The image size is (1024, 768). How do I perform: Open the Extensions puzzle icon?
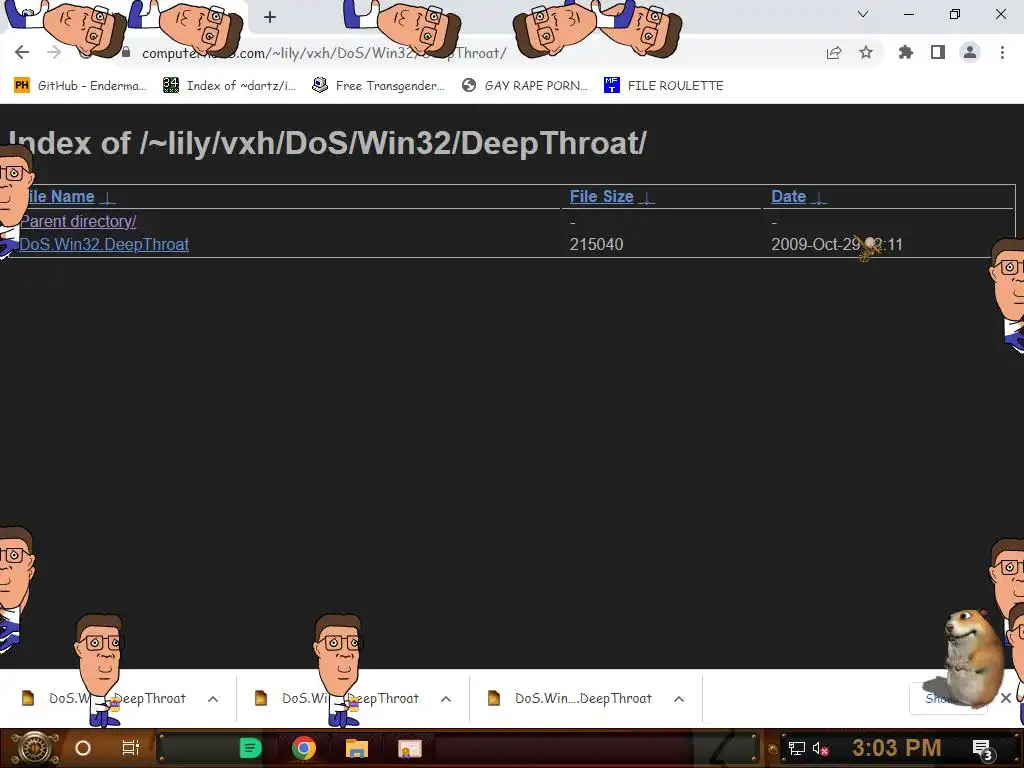point(906,52)
